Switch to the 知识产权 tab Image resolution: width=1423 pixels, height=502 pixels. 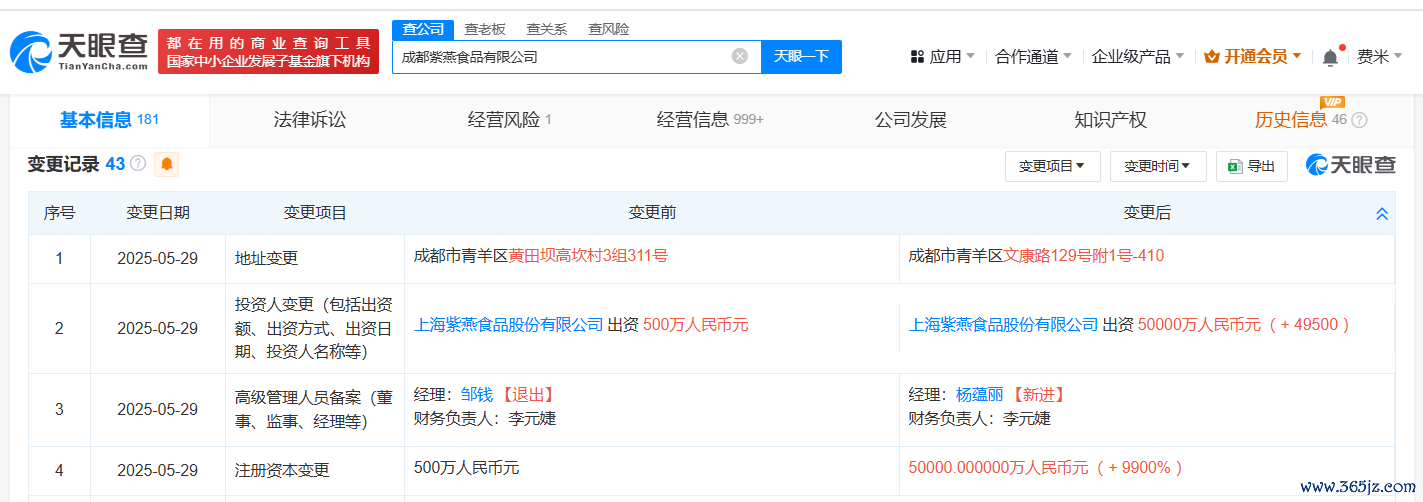pos(1110,120)
